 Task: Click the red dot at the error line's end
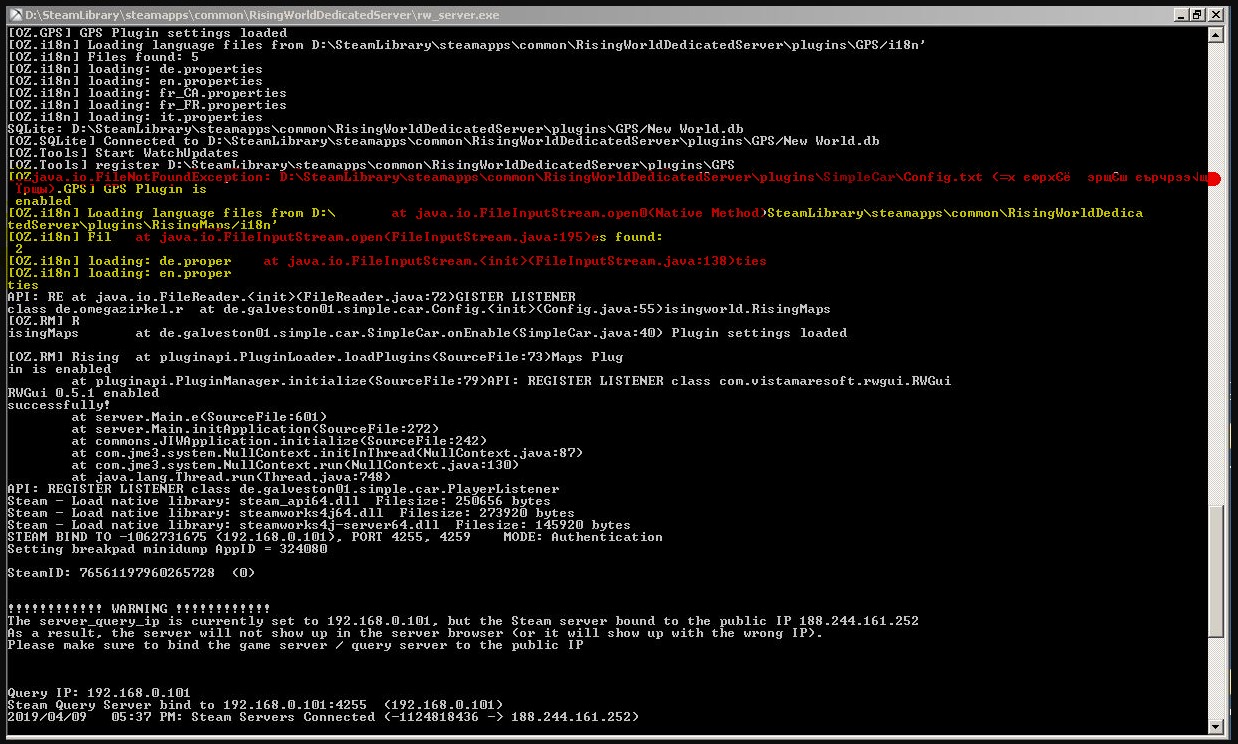click(x=1212, y=179)
